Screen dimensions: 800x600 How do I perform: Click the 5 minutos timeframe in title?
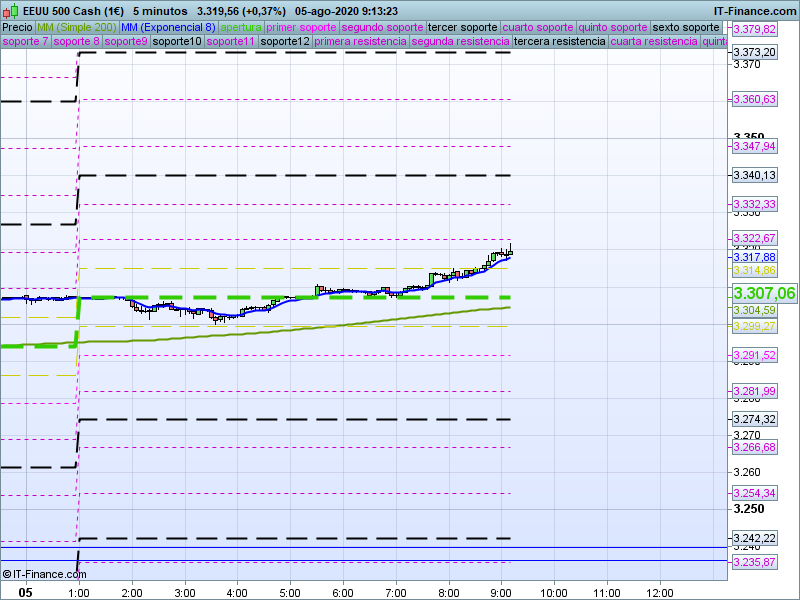click(x=161, y=10)
